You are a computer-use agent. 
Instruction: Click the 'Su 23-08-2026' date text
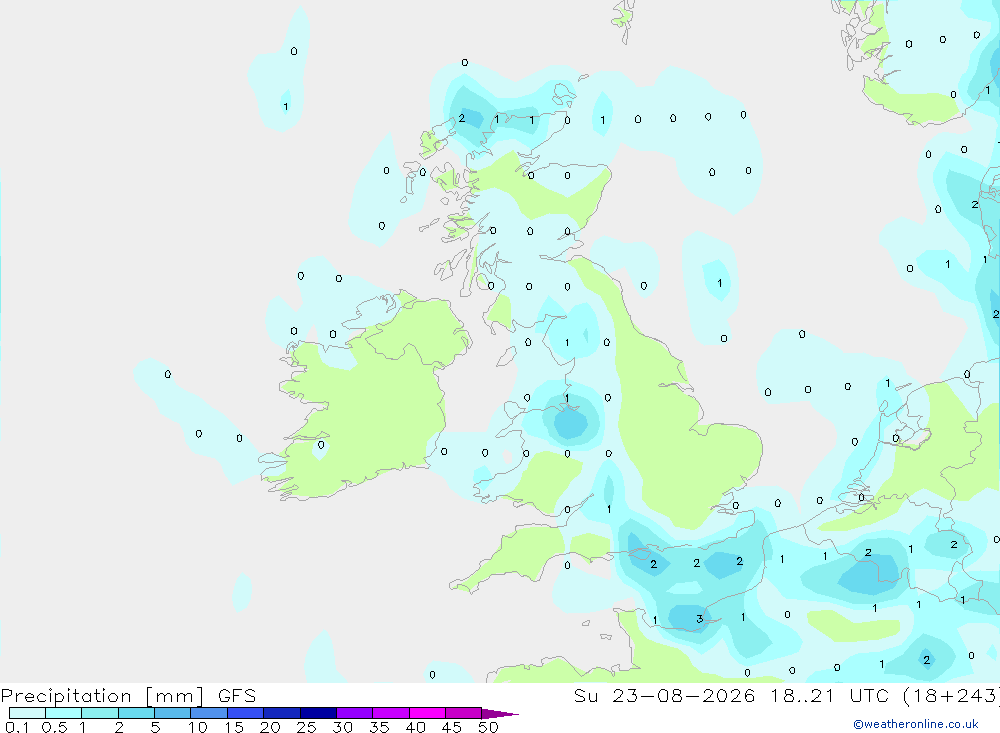(x=664, y=696)
